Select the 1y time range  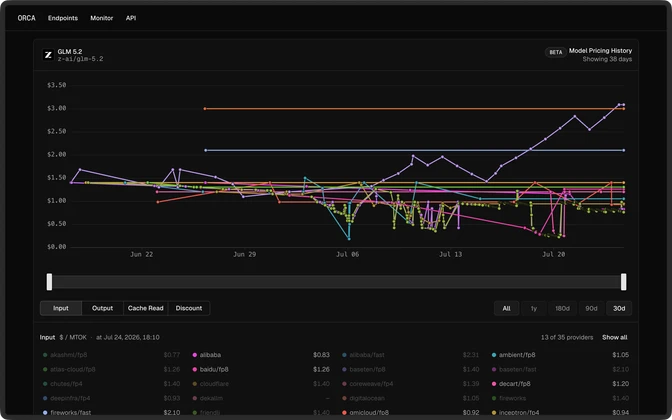coord(534,309)
